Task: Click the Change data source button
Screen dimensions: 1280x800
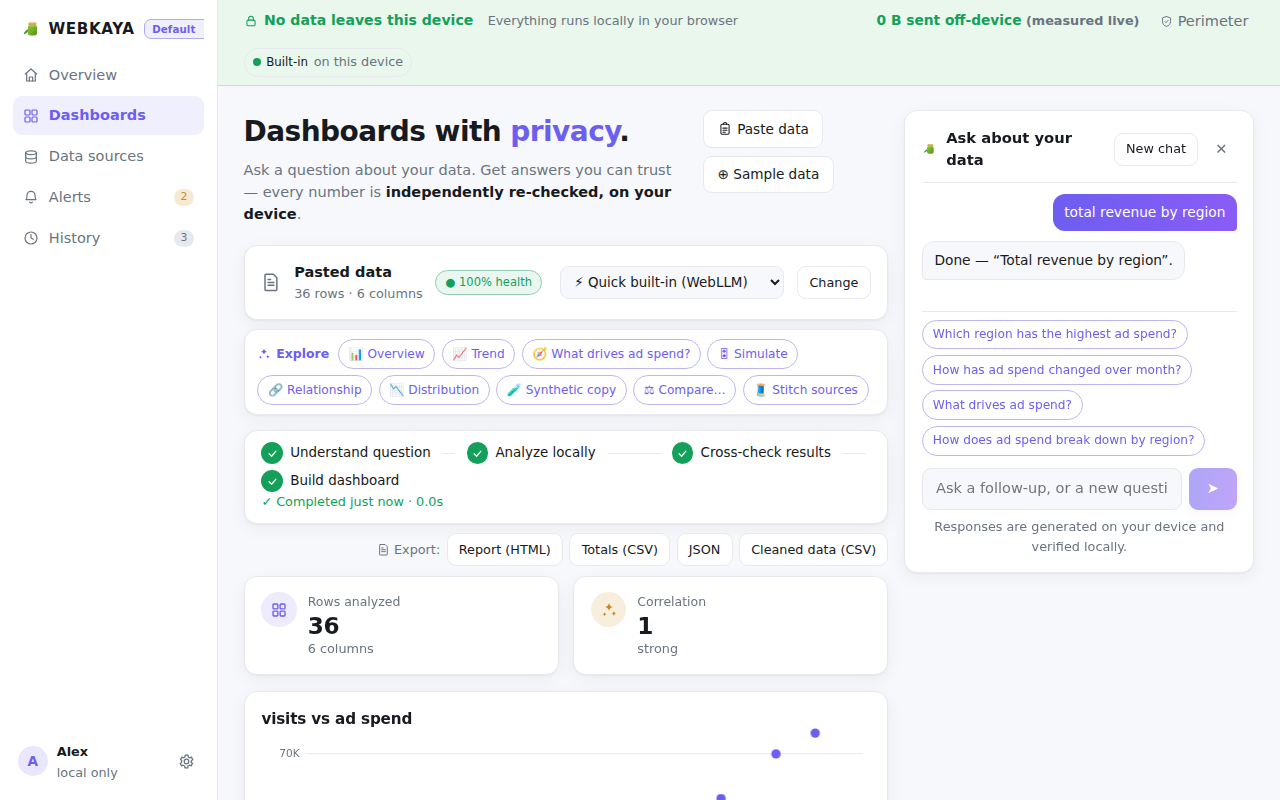Action: tap(834, 282)
